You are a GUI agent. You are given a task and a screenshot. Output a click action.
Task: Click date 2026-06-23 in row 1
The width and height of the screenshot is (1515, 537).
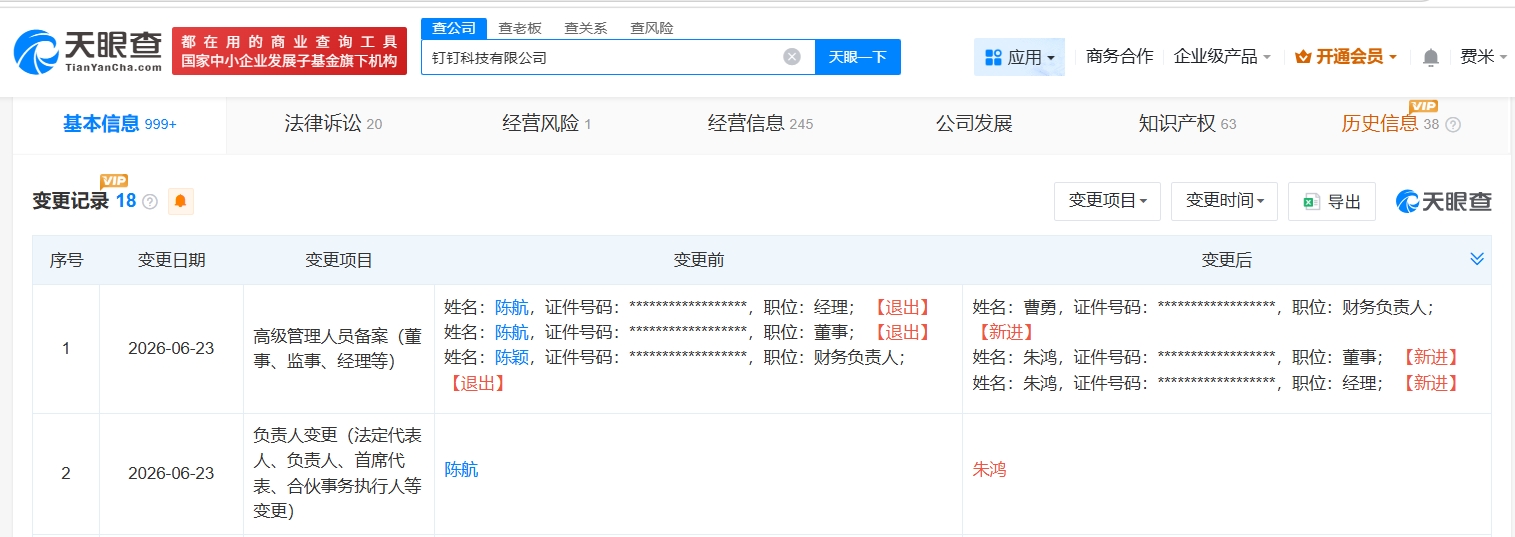pos(171,349)
